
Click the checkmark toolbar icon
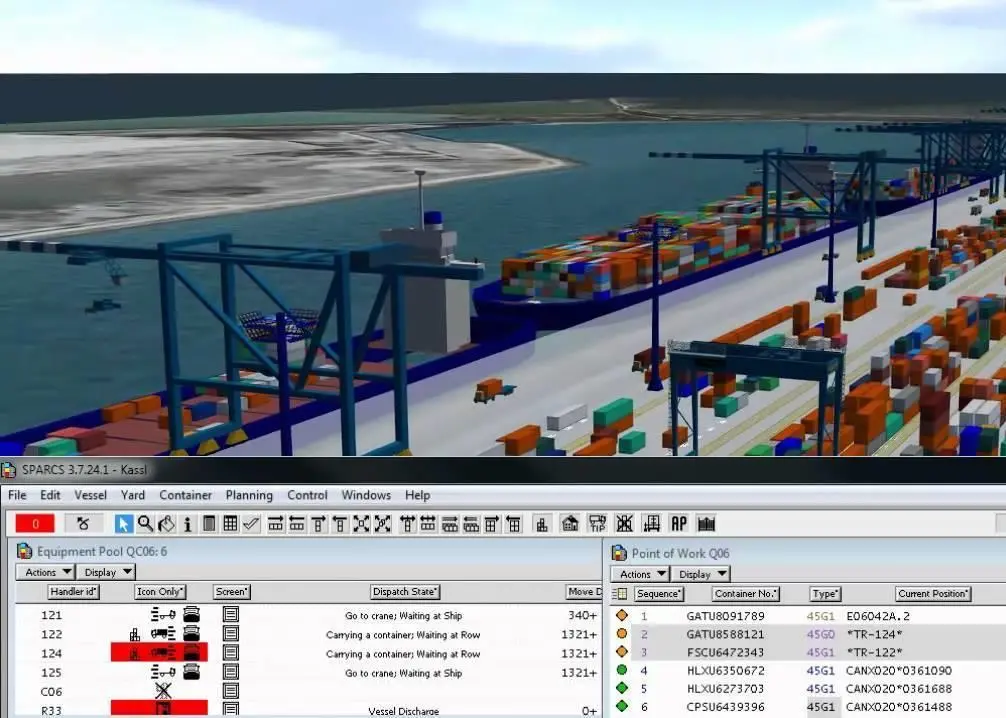(x=252, y=524)
